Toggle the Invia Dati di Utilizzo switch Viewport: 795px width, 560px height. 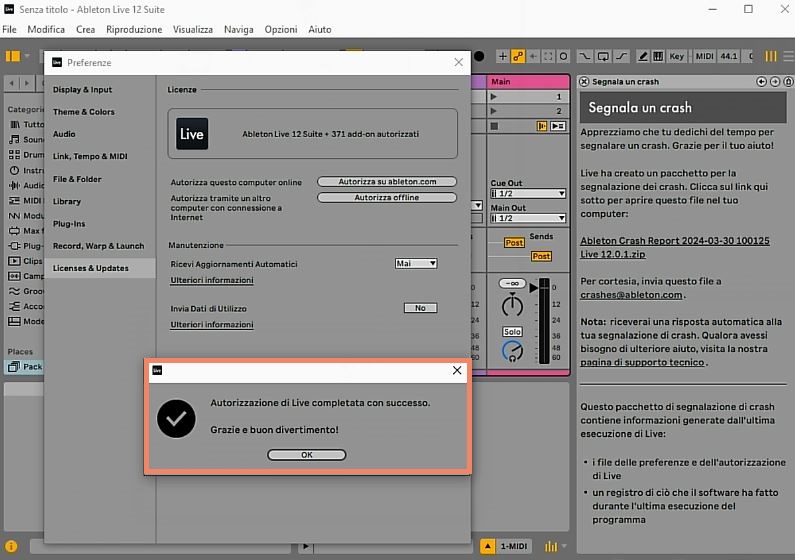(420, 308)
